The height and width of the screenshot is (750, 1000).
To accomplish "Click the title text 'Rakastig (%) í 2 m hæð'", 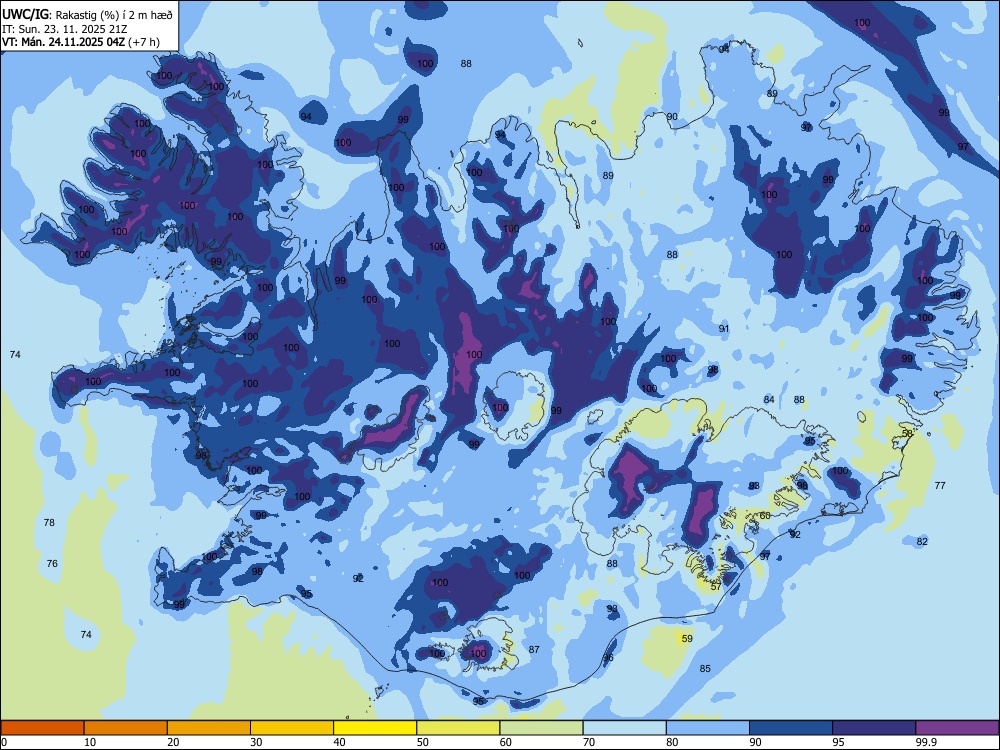I will tap(114, 15).
